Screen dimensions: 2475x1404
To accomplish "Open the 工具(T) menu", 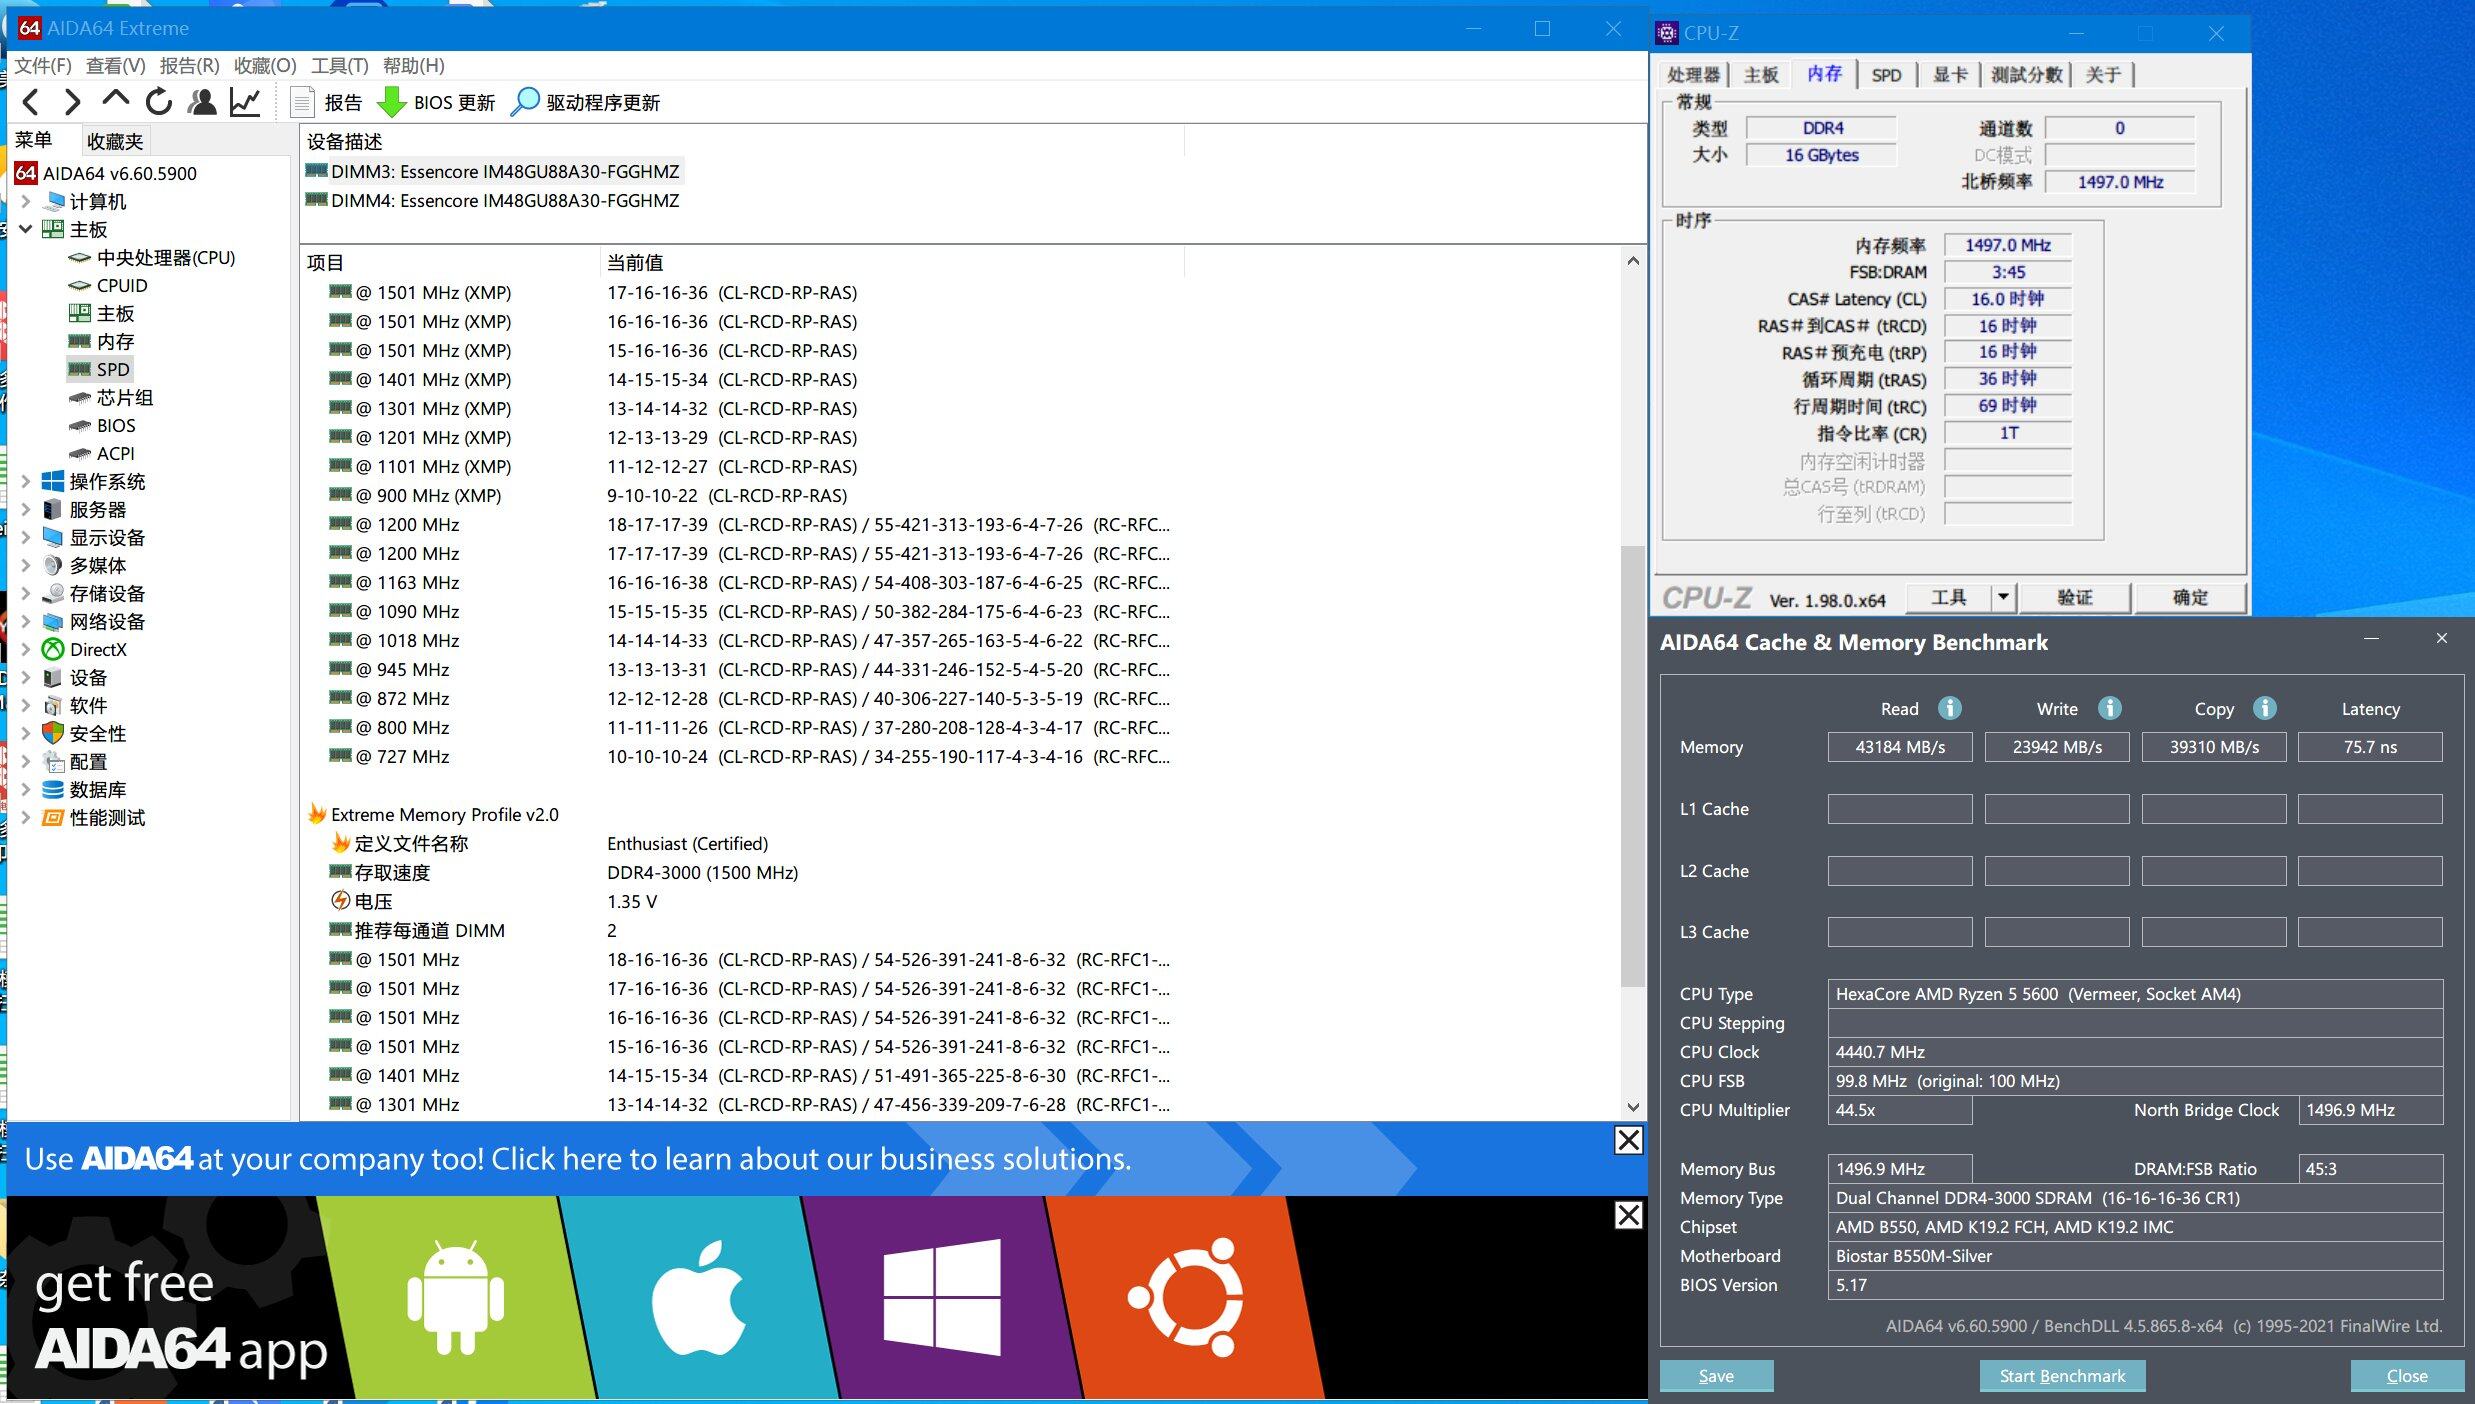I will [x=339, y=65].
